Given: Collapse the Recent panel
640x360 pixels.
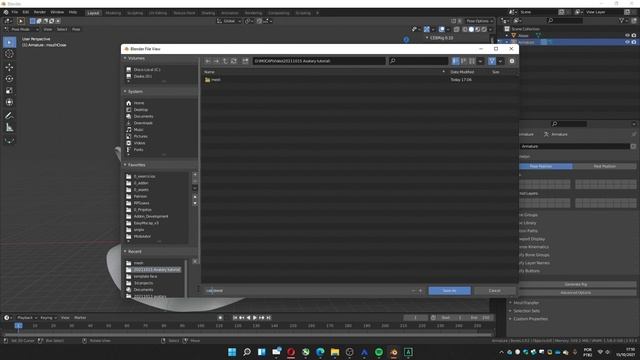Looking at the screenshot, I should (x=125, y=251).
